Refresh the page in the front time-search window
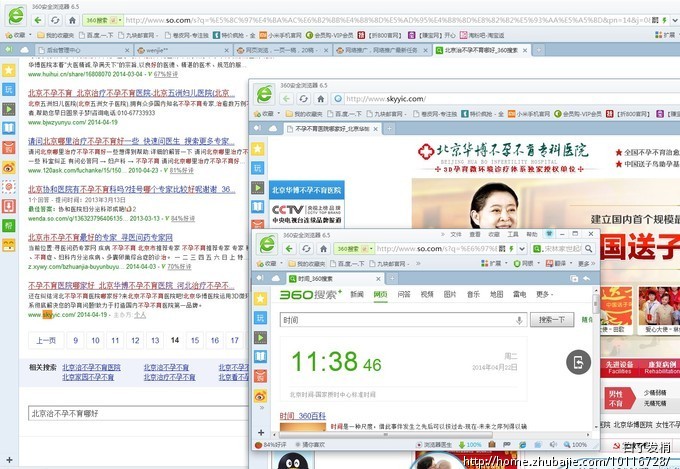680x469 pixels. tap(306, 249)
